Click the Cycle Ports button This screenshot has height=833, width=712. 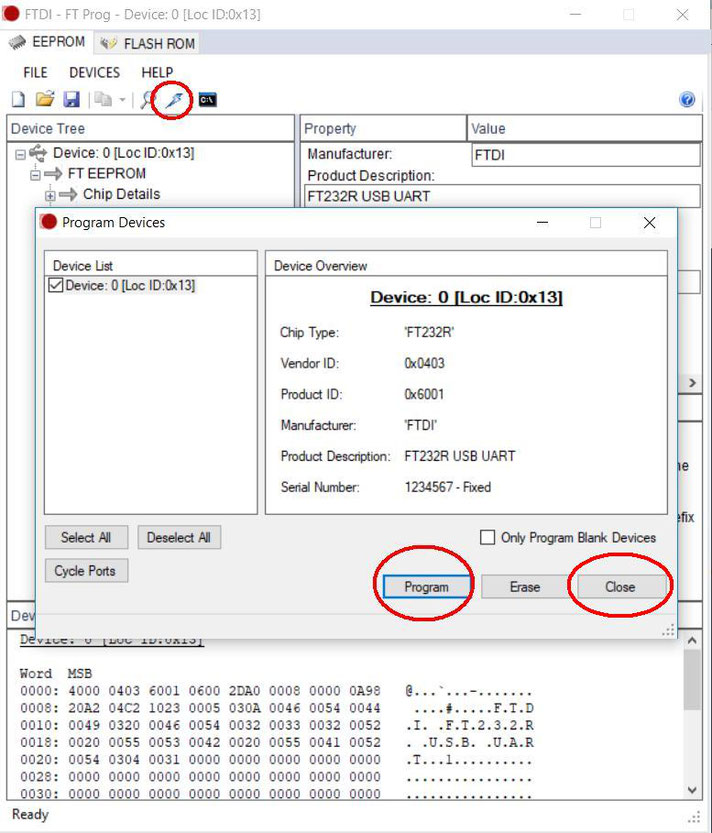click(86, 571)
